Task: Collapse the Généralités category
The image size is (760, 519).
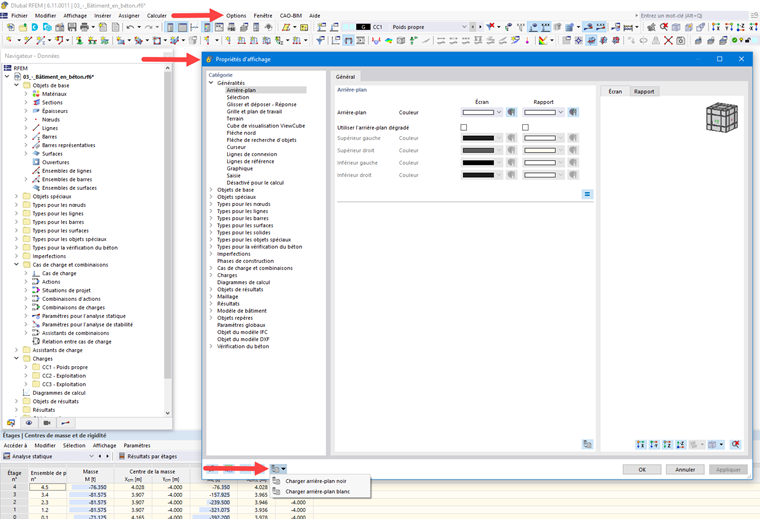Action: coord(211,83)
